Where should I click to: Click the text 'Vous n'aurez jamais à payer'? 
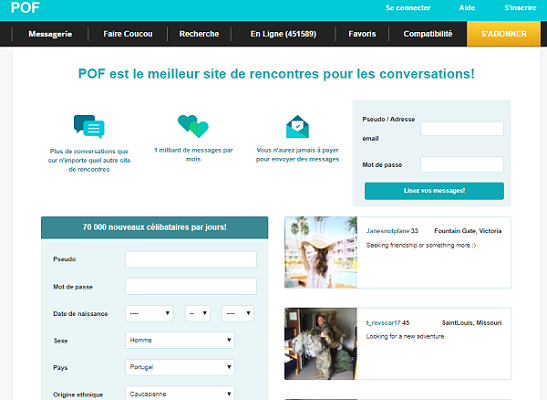tap(298, 150)
